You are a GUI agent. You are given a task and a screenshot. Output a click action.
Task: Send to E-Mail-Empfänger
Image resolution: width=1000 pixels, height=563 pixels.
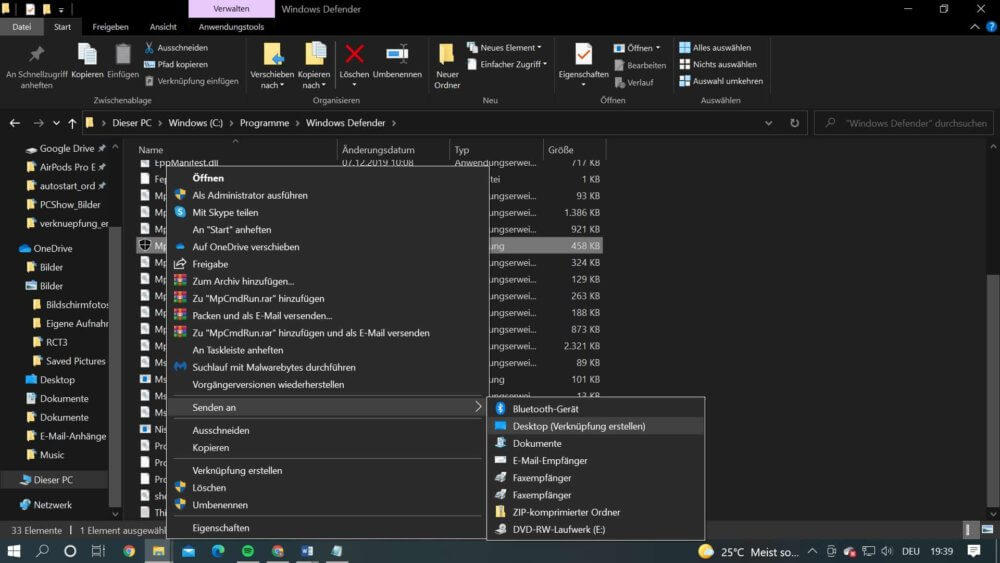pyautogui.click(x=596, y=460)
